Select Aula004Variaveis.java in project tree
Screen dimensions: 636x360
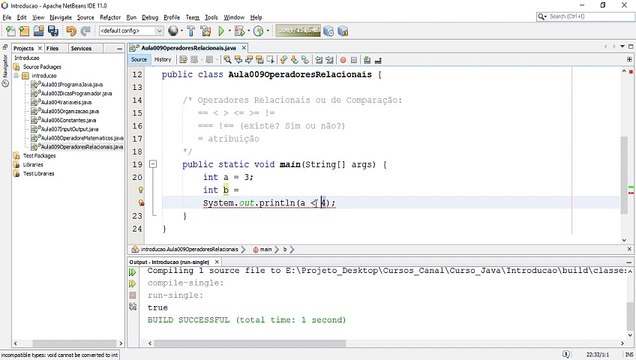click(x=66, y=103)
